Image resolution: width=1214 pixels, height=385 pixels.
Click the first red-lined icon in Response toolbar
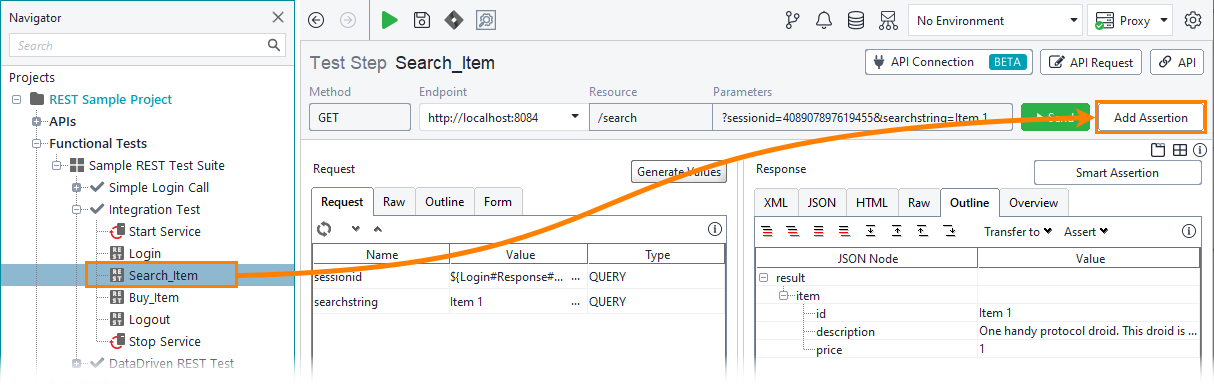(768, 231)
